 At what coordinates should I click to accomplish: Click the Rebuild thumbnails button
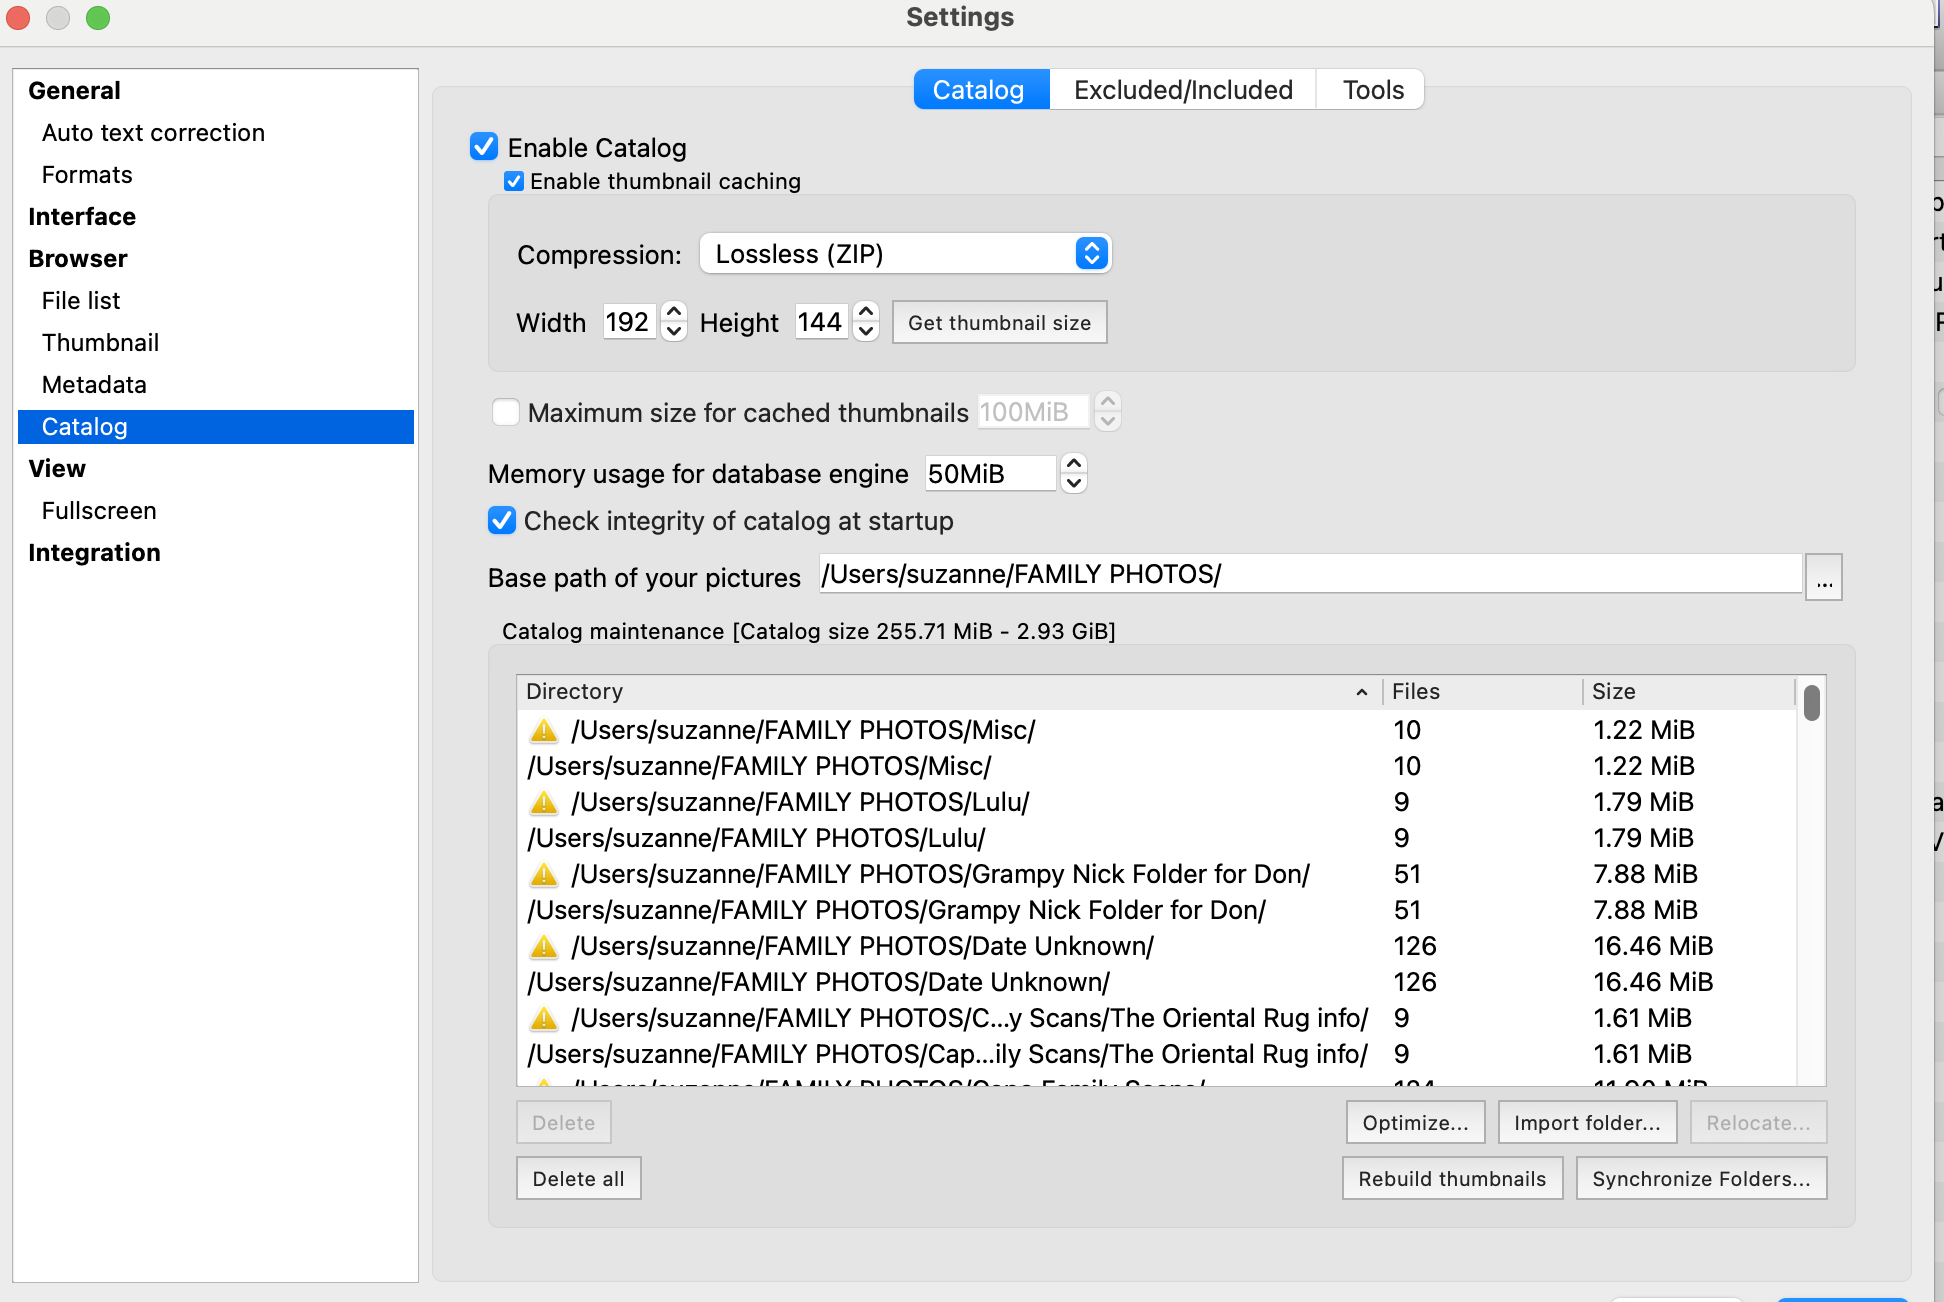1451,1179
